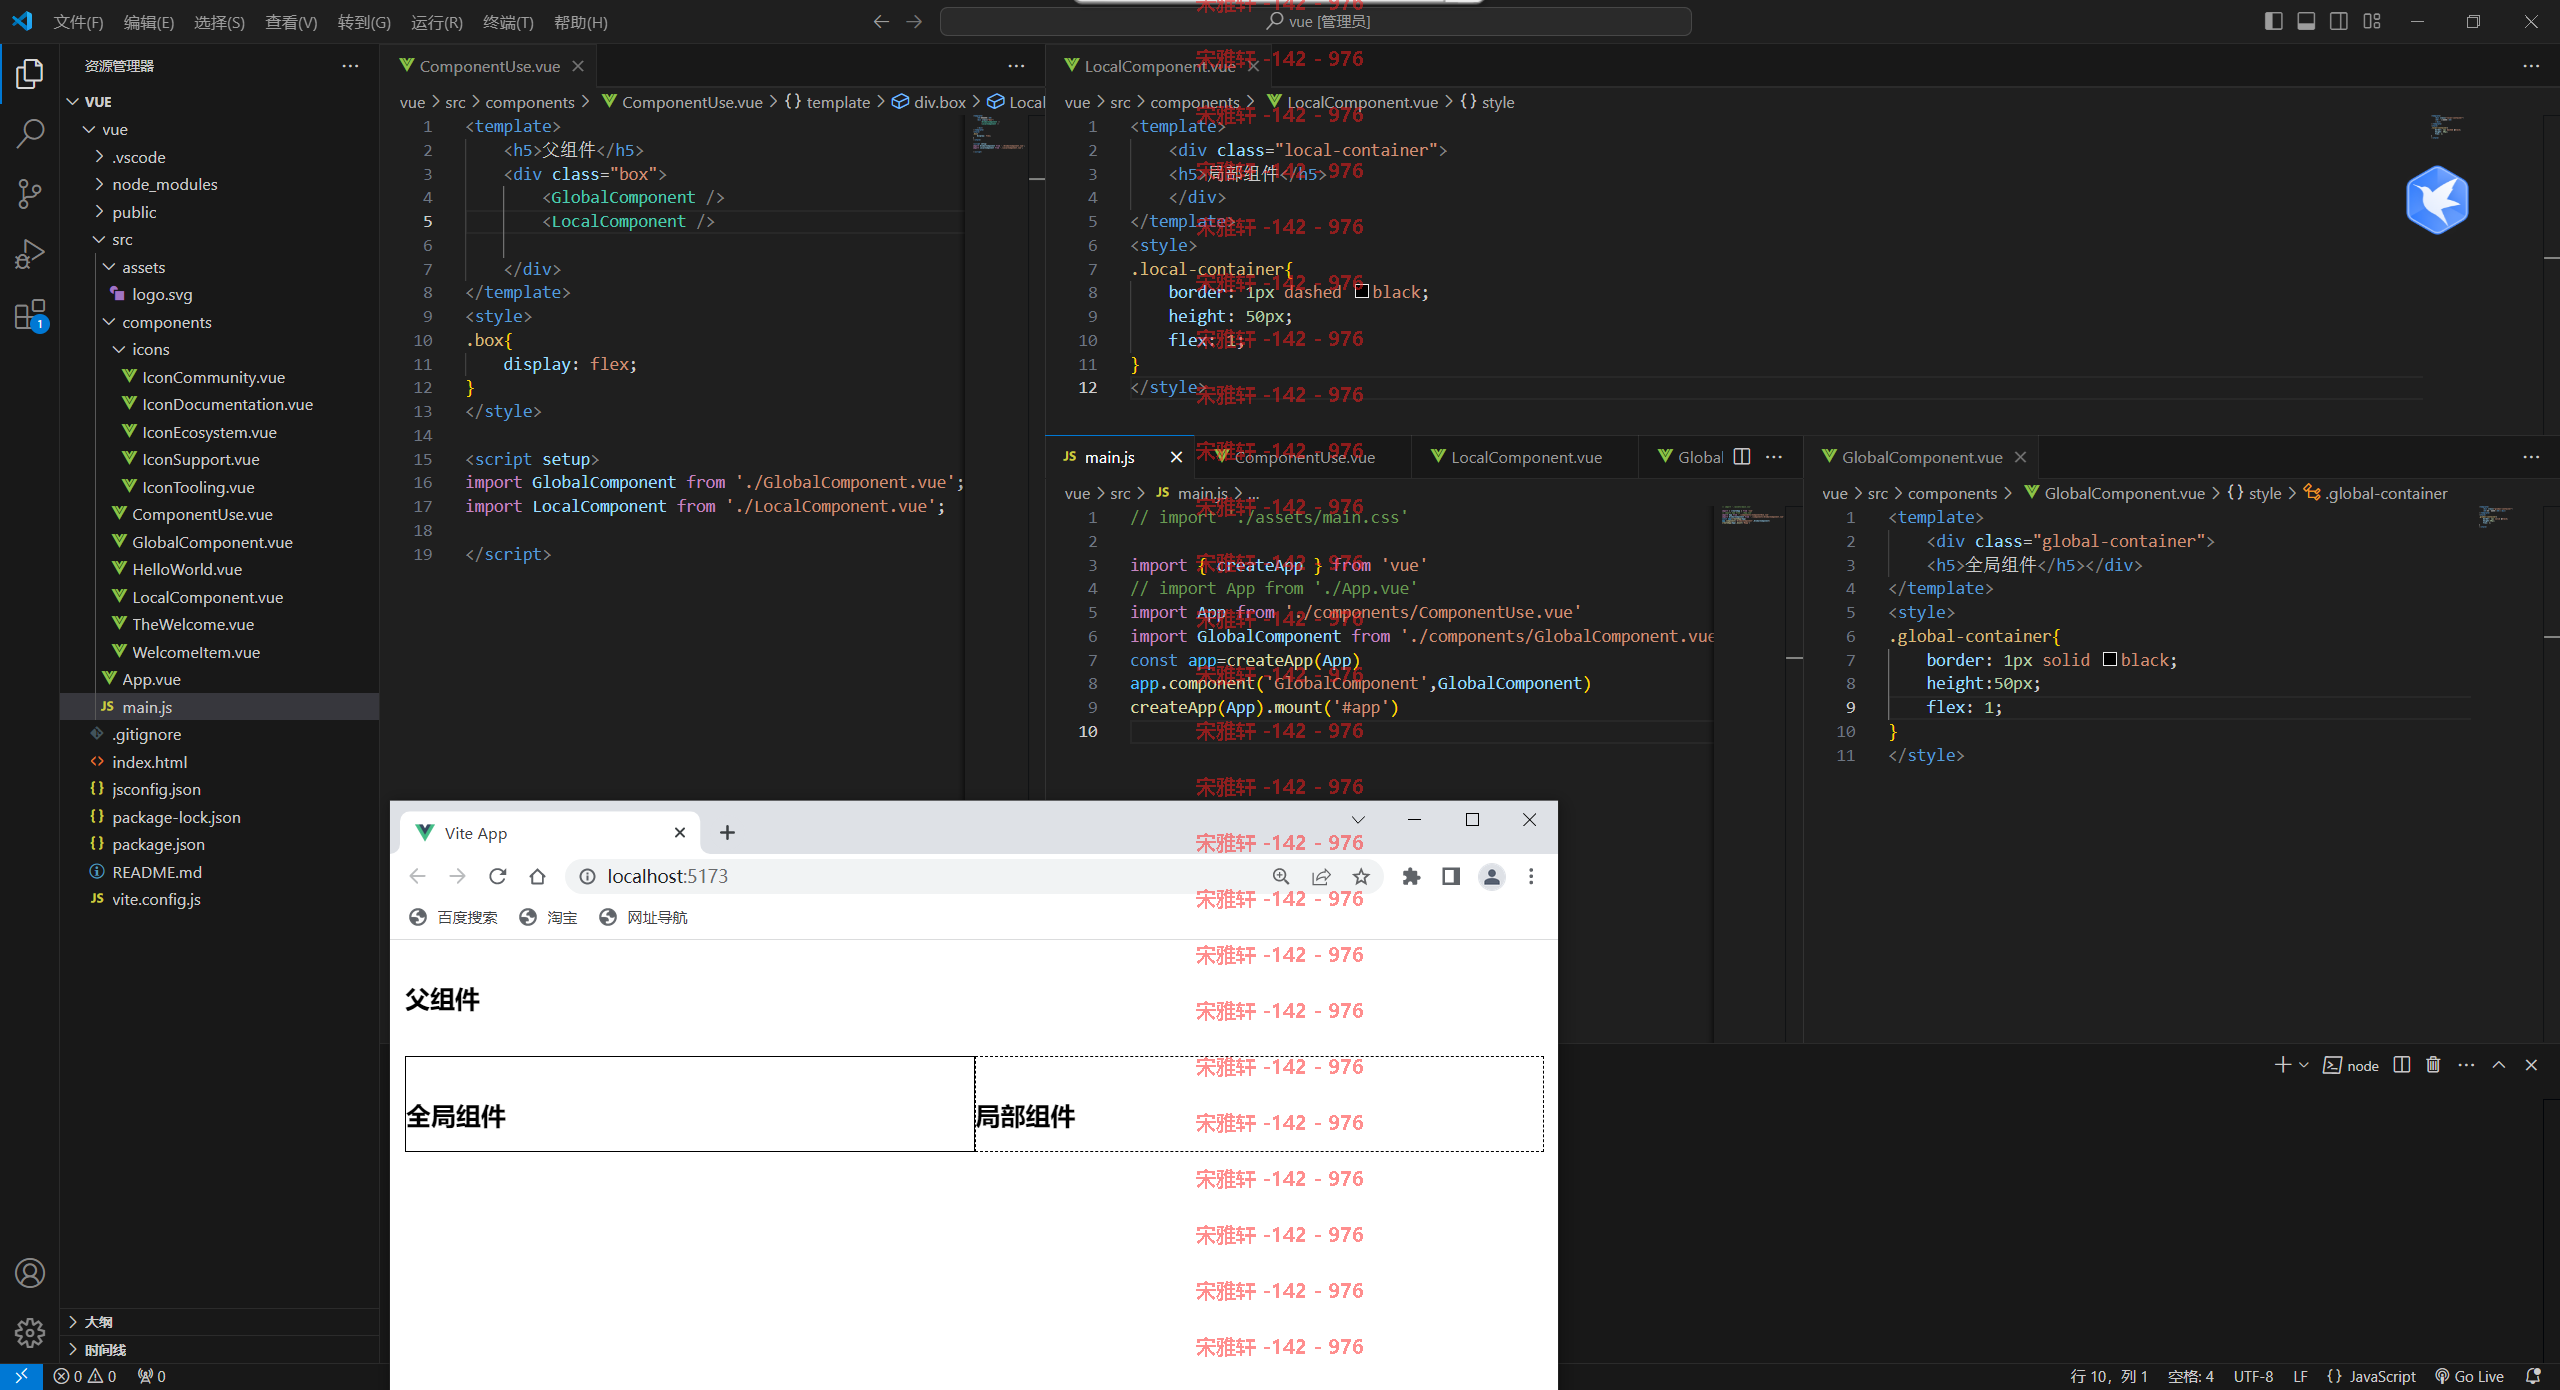Toggle the secondary side bar
This screenshot has height=1390, width=2560.
coord(2339,21)
